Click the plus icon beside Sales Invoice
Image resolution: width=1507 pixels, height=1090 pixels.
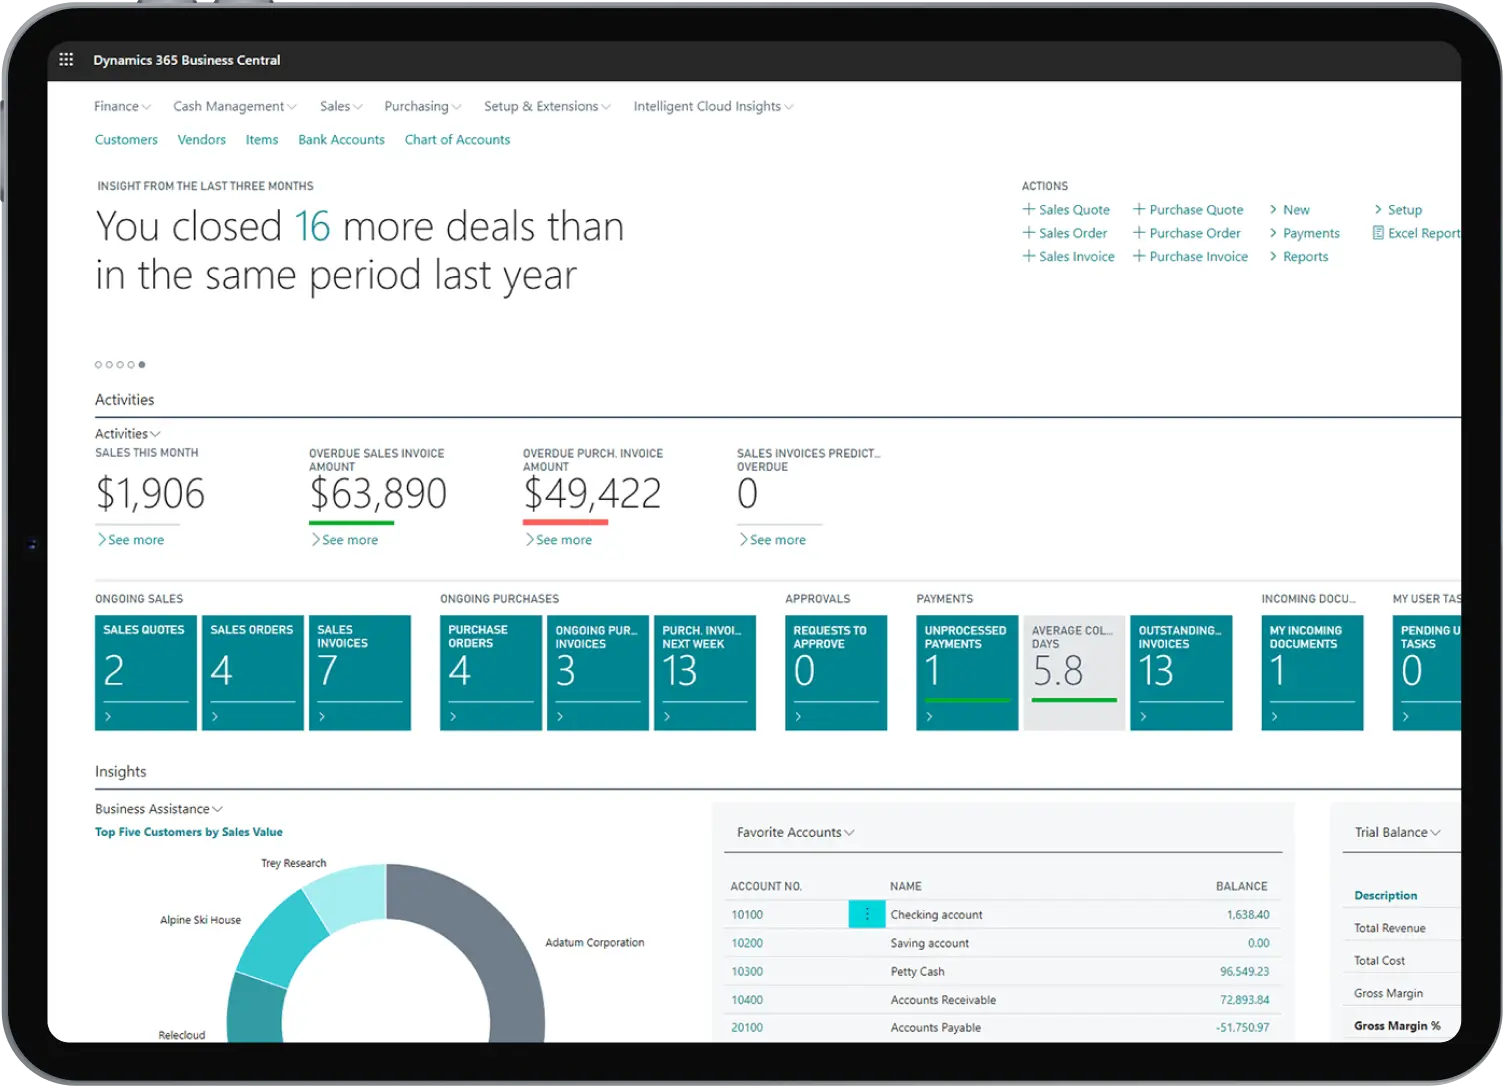point(1028,256)
